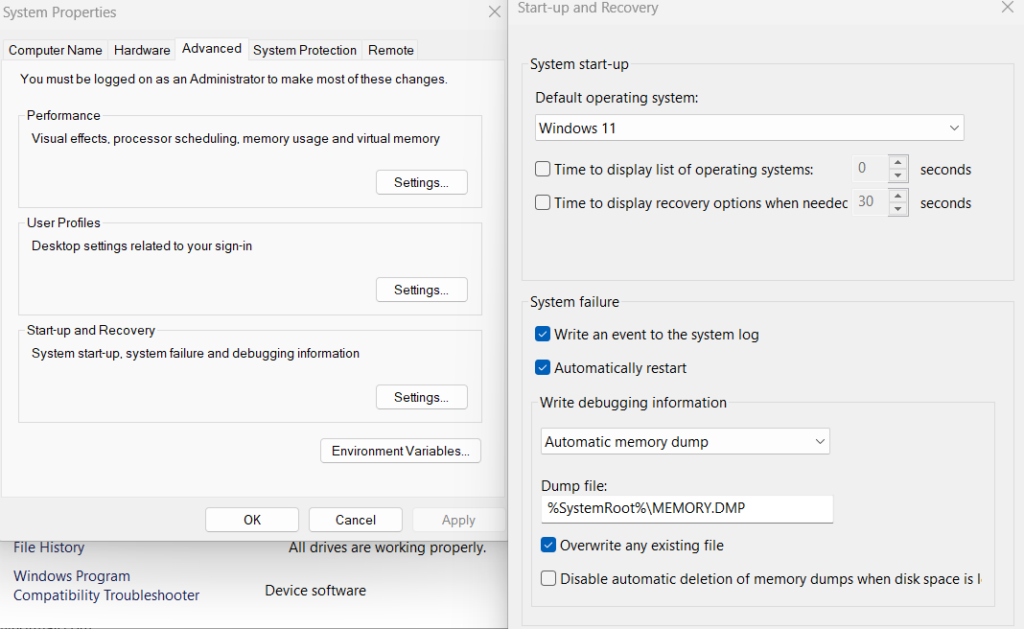The image size is (1024, 629).
Task: Enable time to display recovery options
Action: coord(542,203)
